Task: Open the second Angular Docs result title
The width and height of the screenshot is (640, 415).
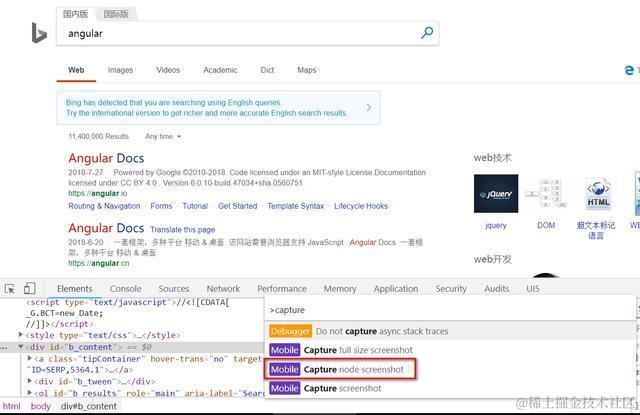Action: coord(106,228)
